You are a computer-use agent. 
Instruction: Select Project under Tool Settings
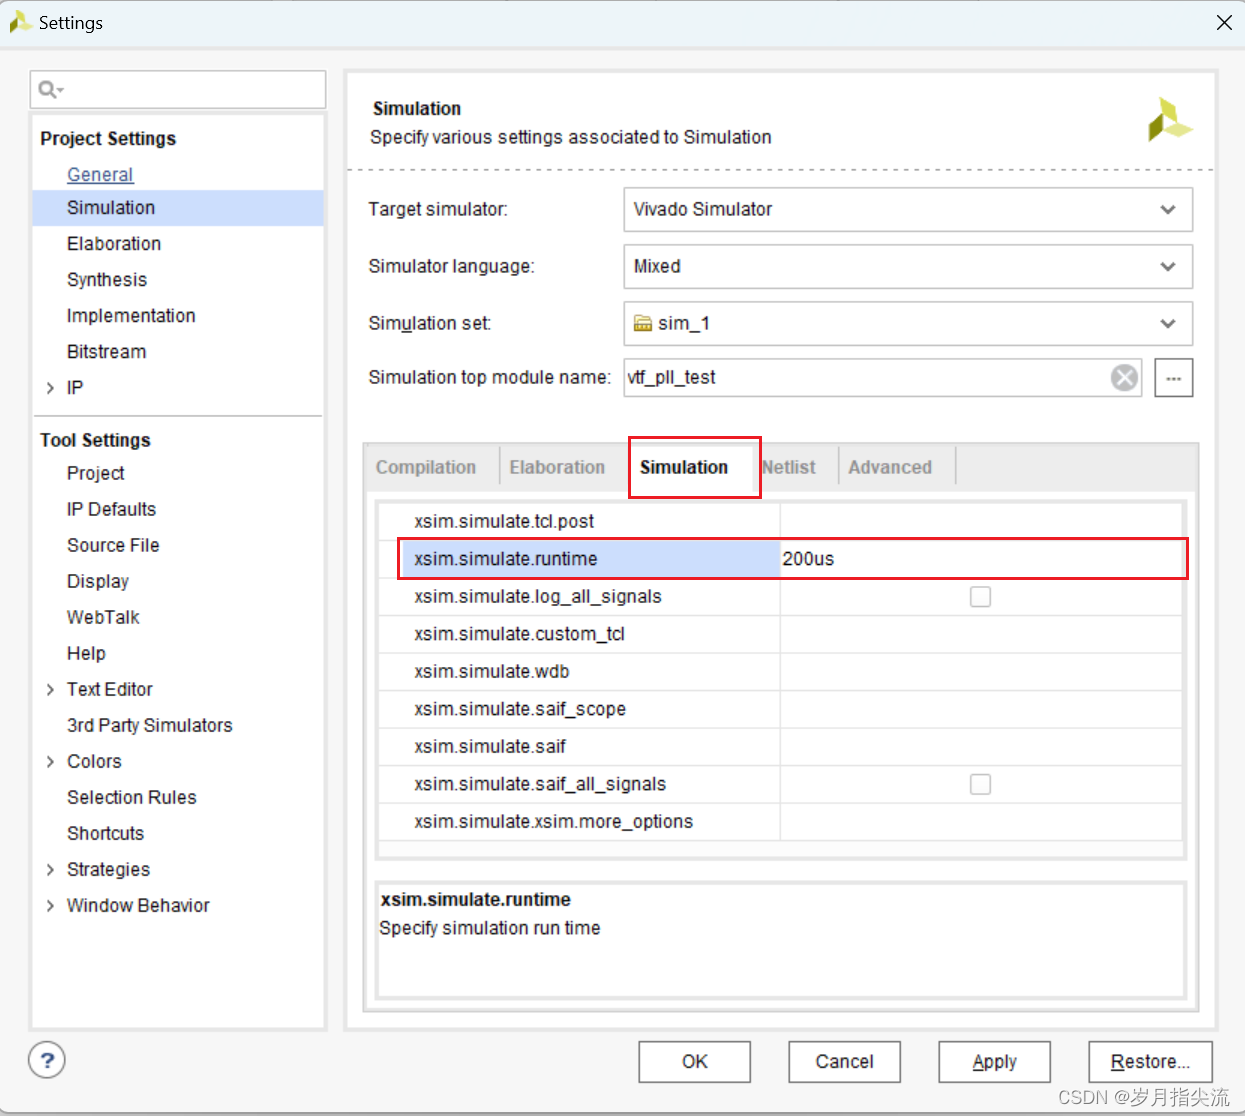click(96, 473)
